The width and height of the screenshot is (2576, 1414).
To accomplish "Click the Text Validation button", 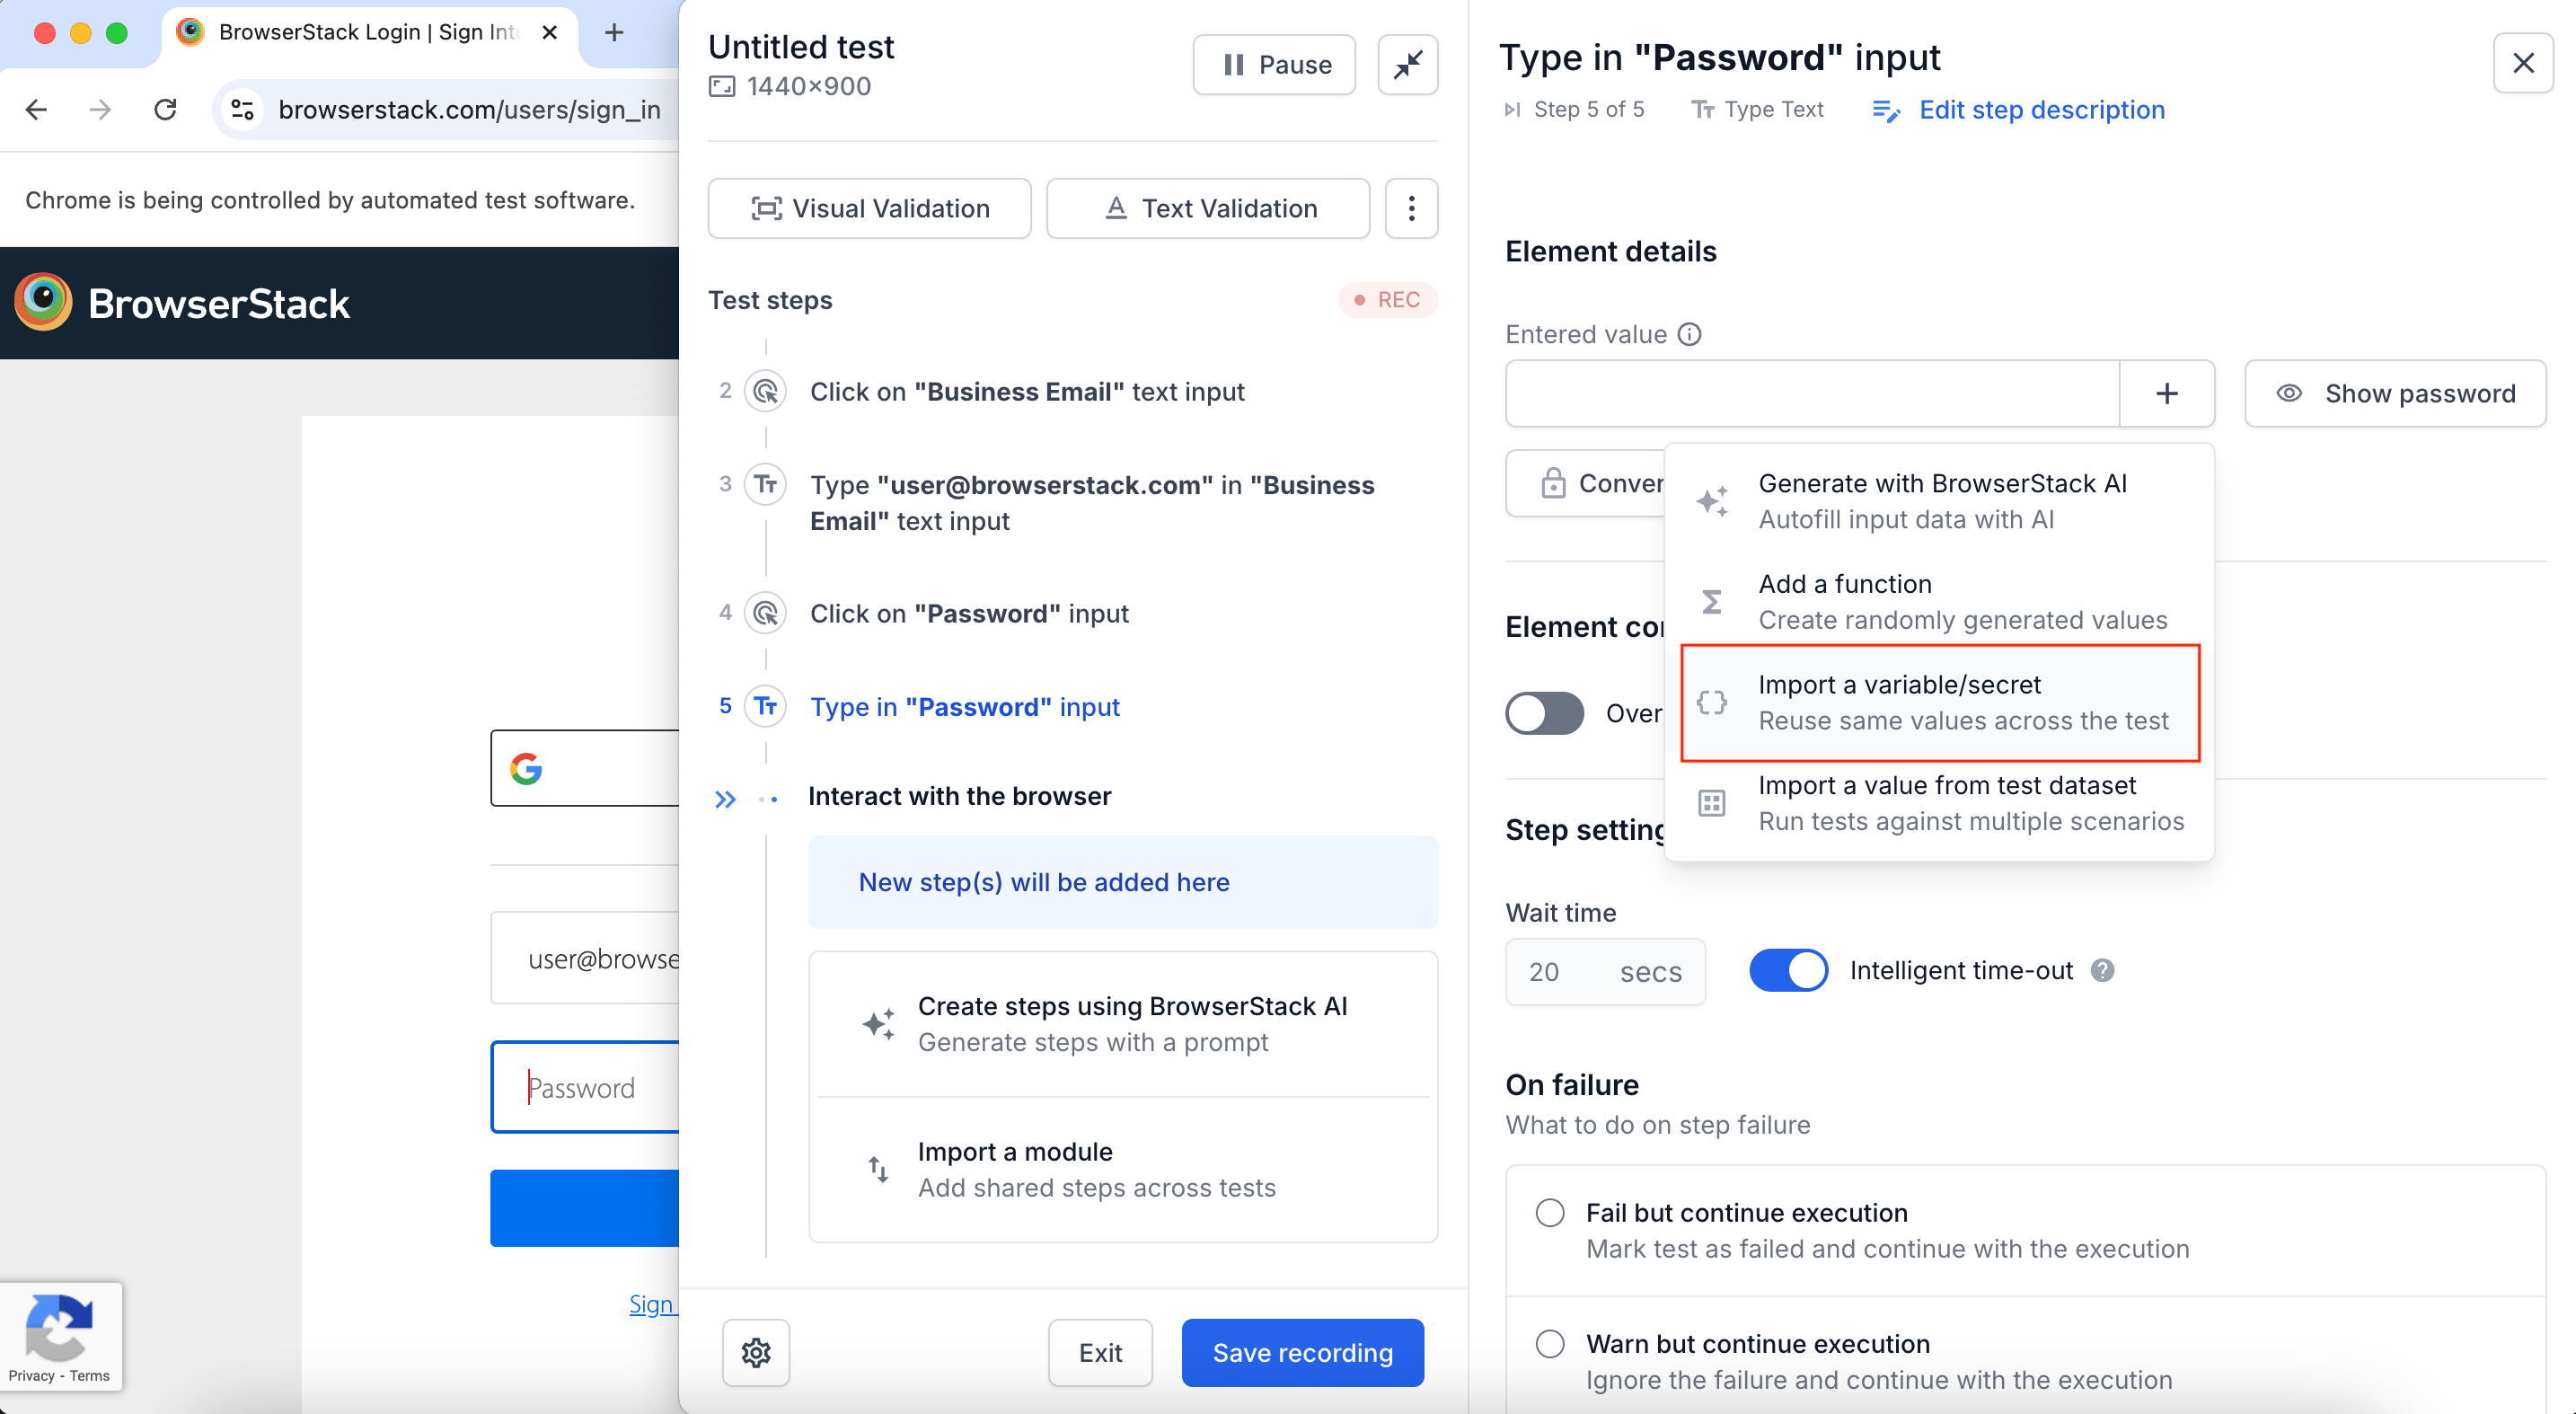I will (x=1208, y=208).
